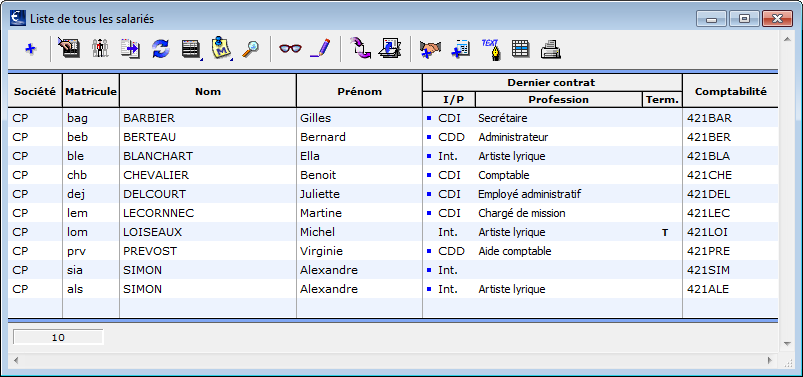Click the horizontal scrollbar right arrow
The height and width of the screenshot is (377, 803).
tap(770, 361)
